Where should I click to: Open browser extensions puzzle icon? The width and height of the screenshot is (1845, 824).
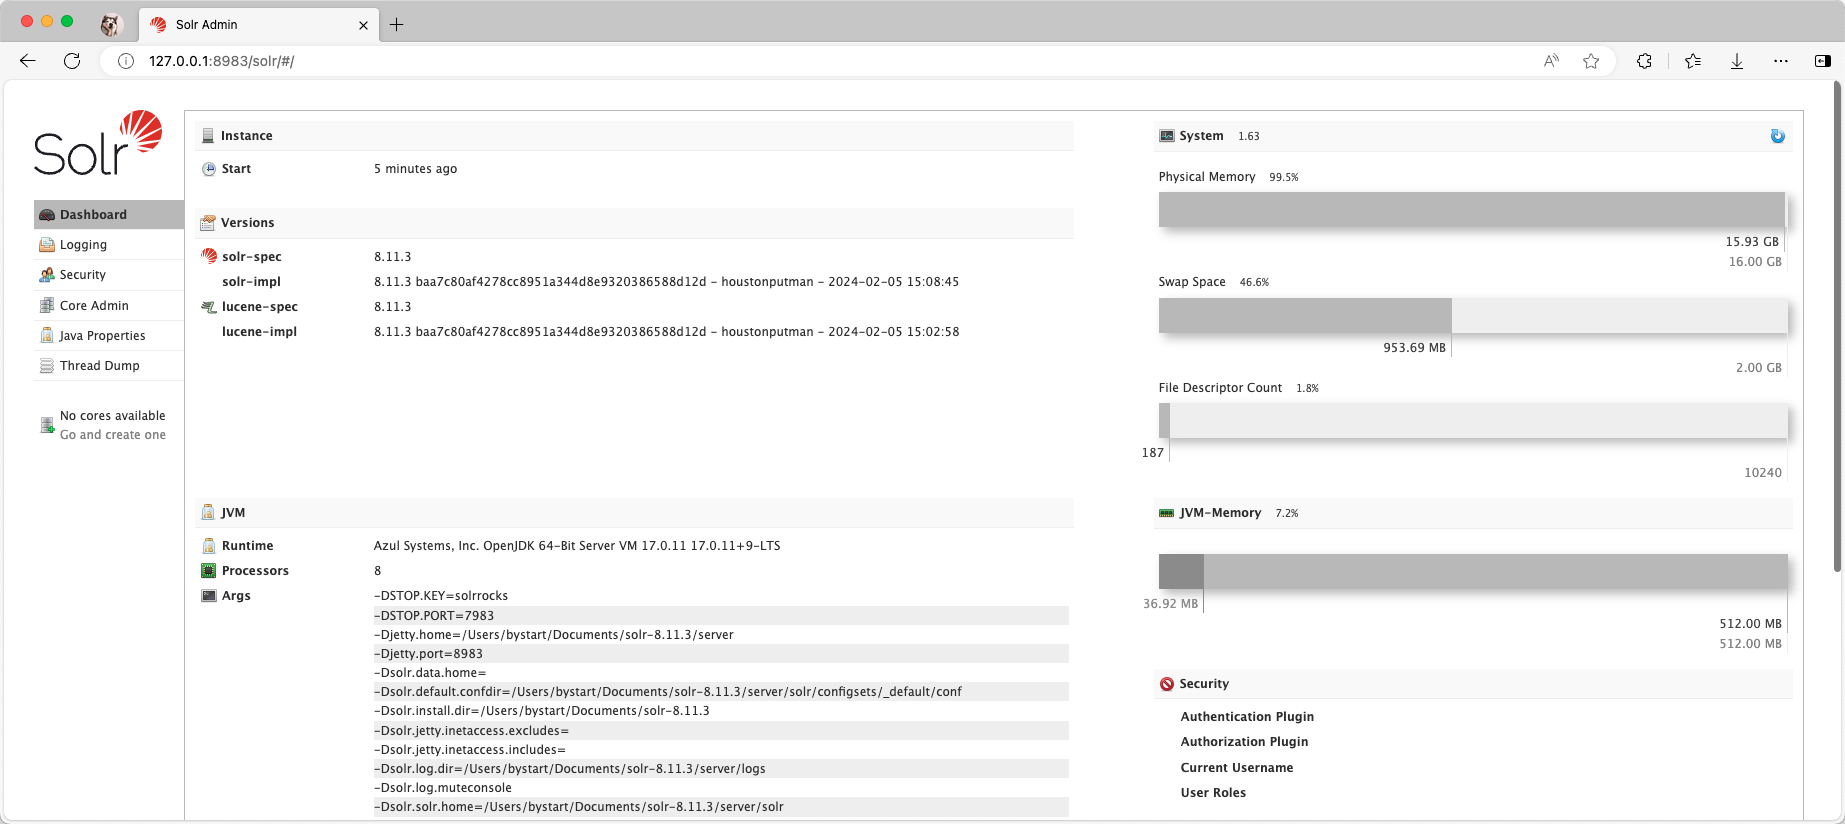point(1644,61)
